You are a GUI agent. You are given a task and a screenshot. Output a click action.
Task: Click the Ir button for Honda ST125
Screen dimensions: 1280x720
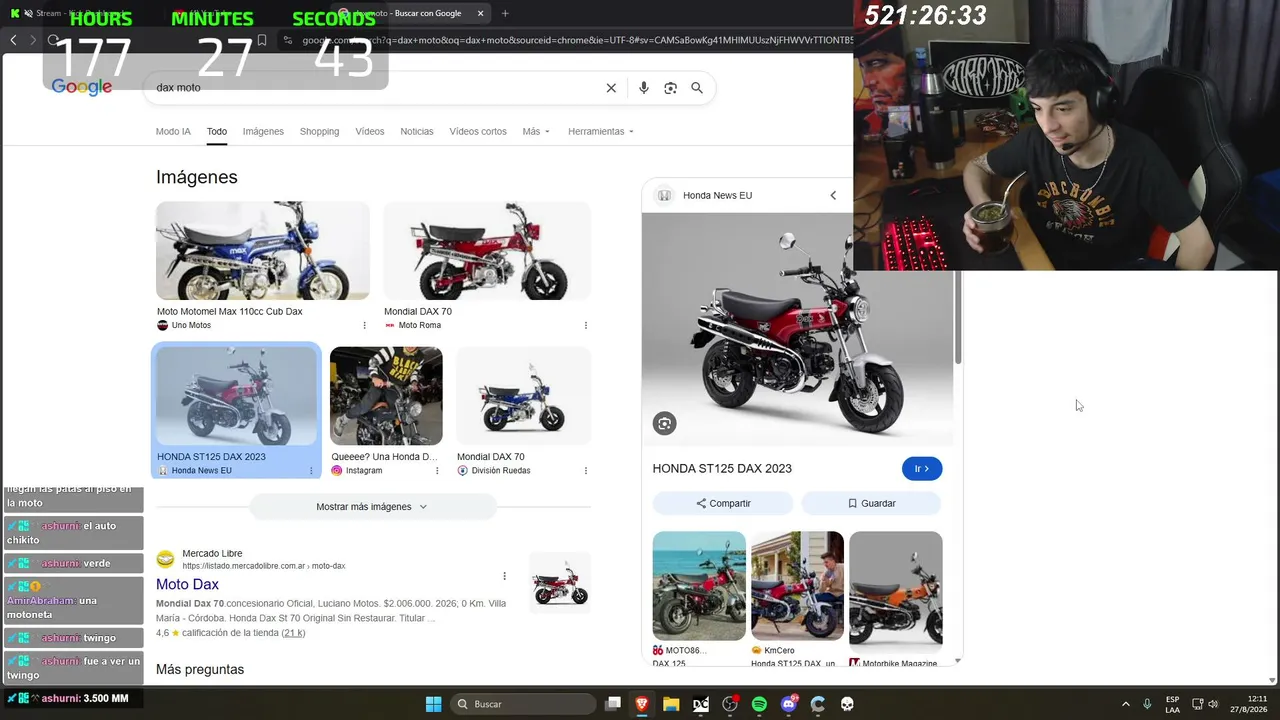pos(922,469)
